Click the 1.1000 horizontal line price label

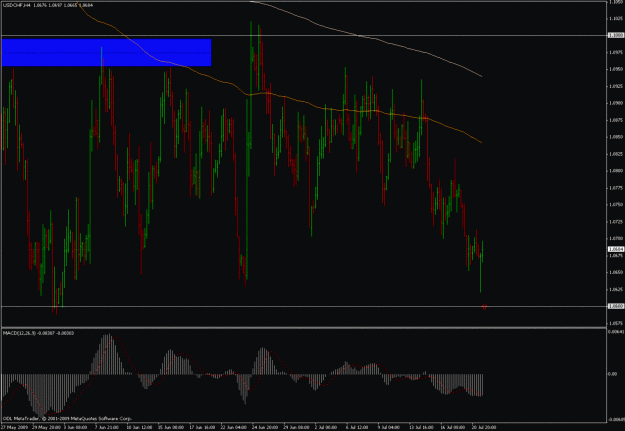pos(615,35)
